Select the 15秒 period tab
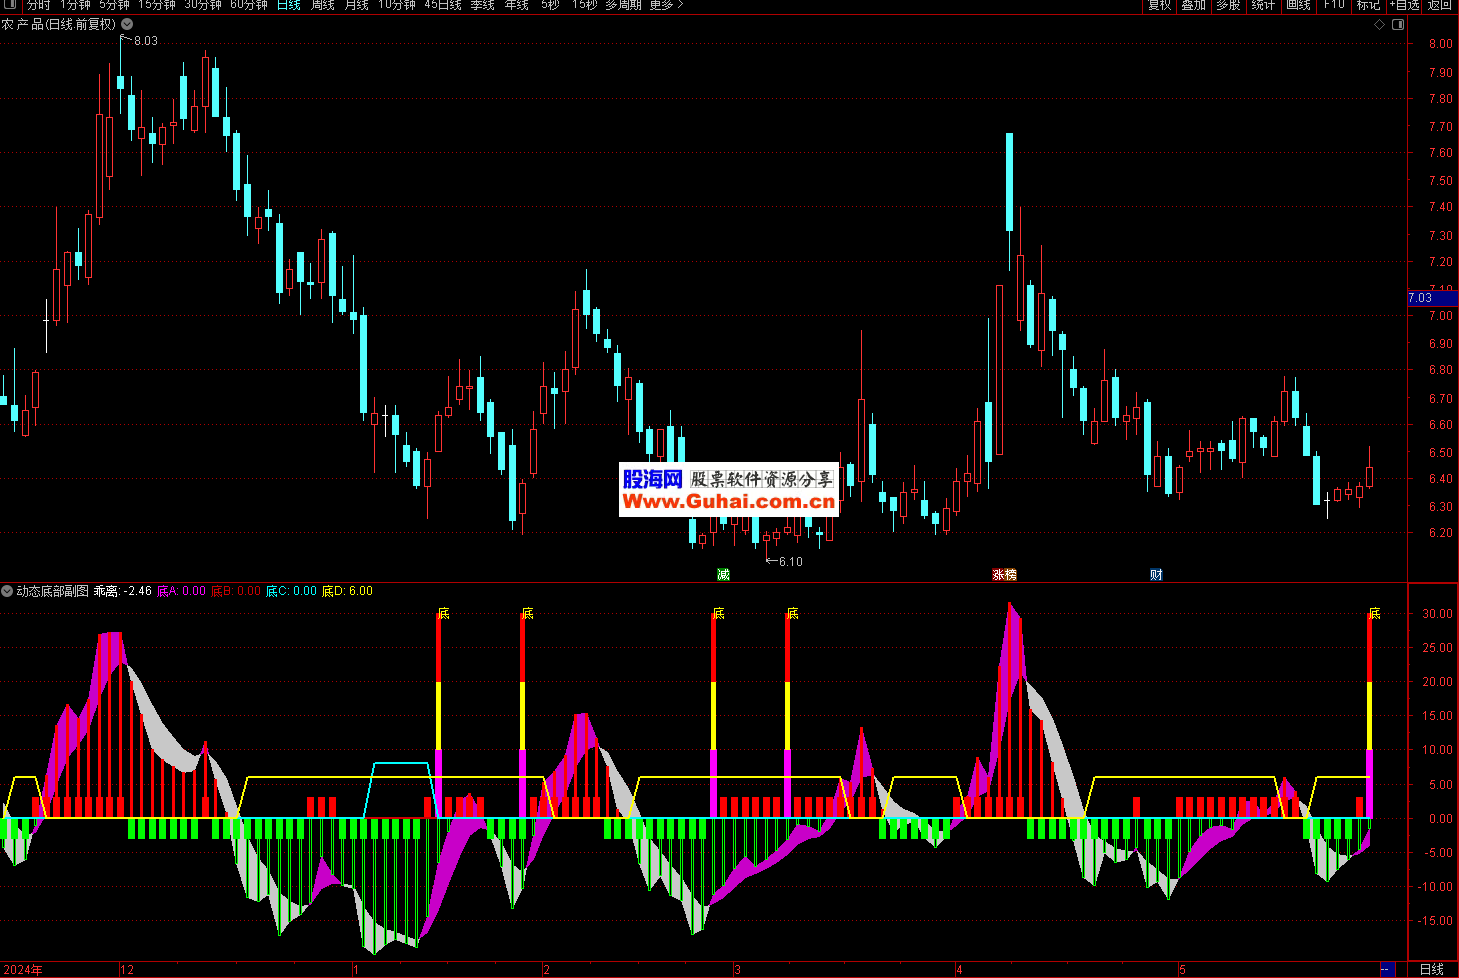This screenshot has width=1459, height=978. click(584, 5)
